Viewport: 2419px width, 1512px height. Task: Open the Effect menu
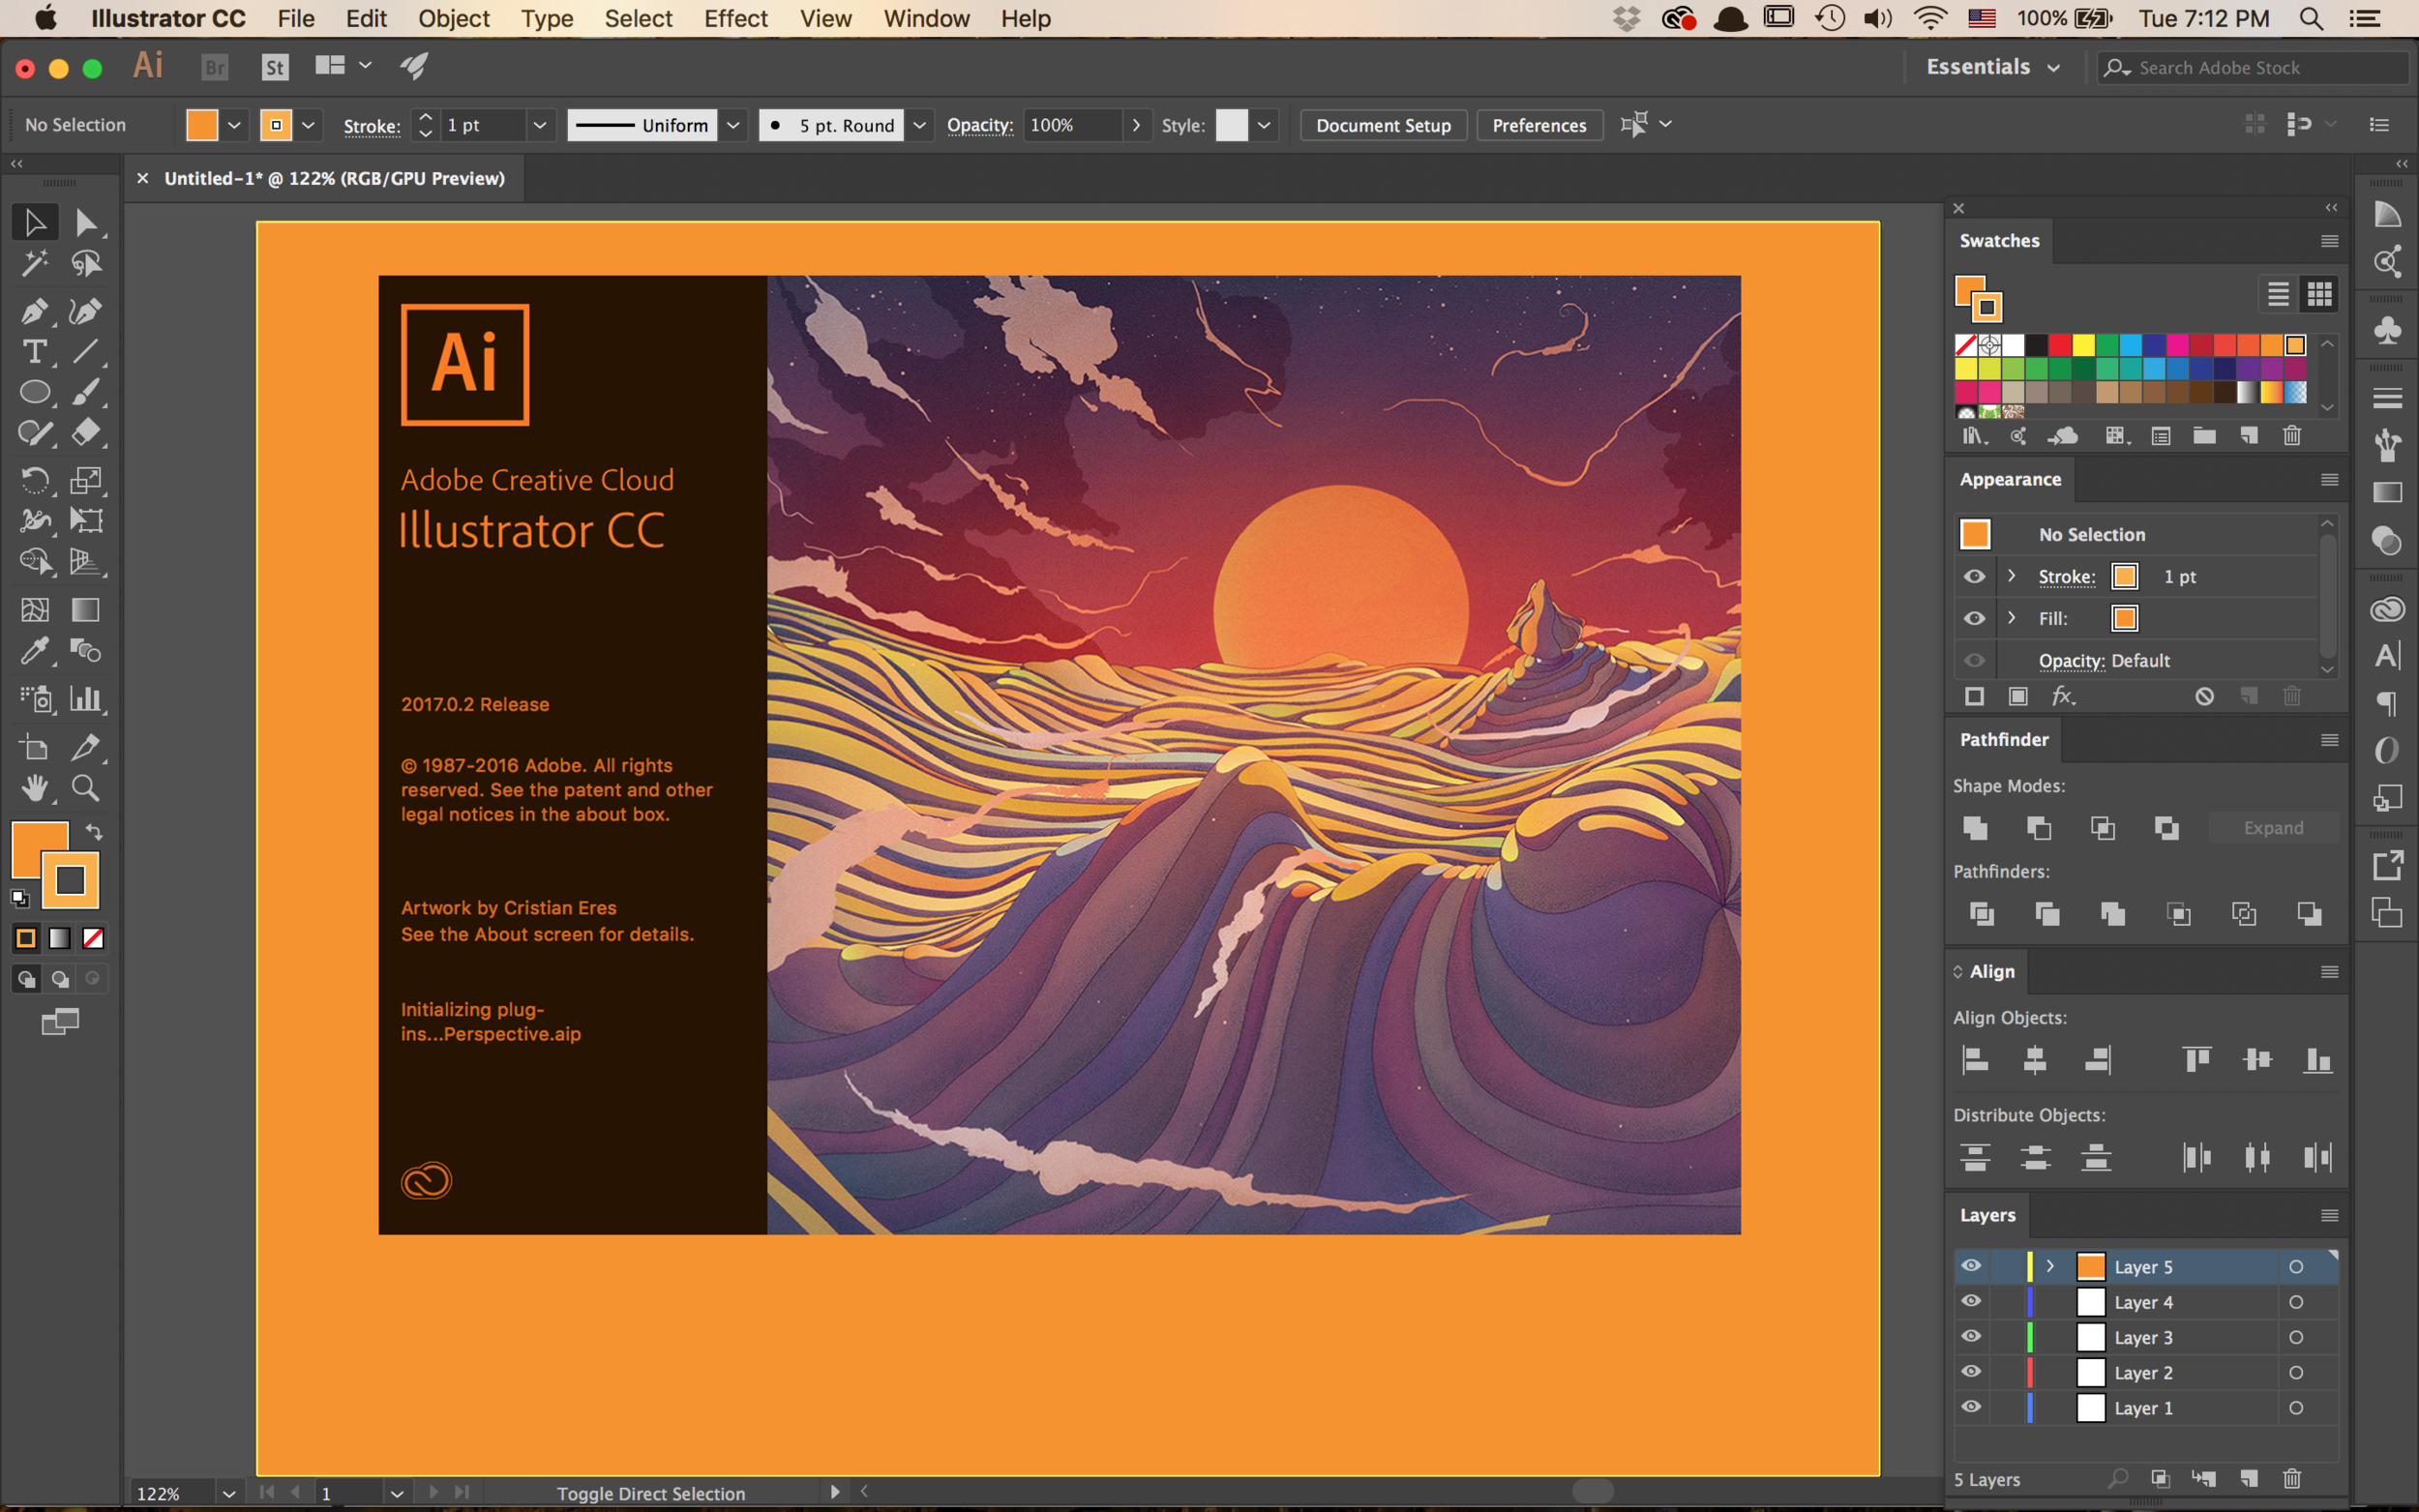(x=735, y=19)
